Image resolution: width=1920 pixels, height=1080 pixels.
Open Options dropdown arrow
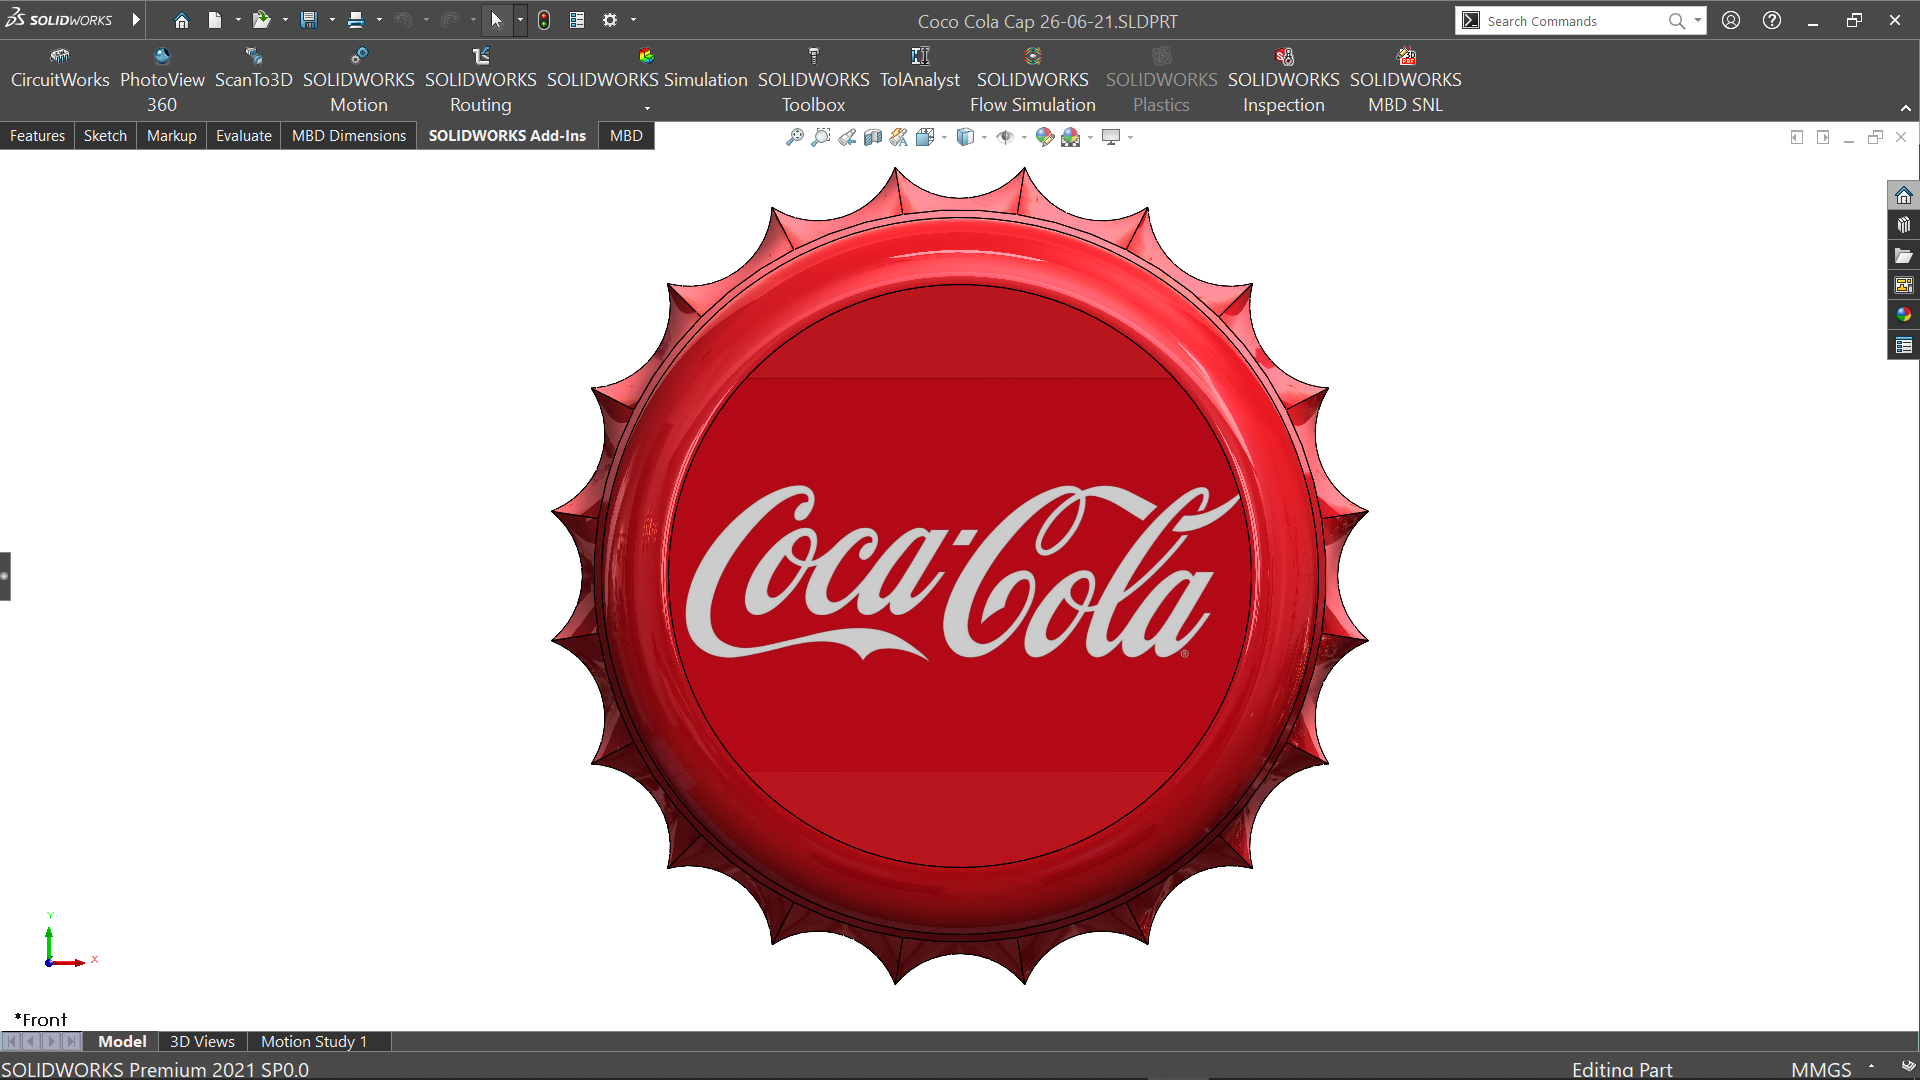[633, 20]
